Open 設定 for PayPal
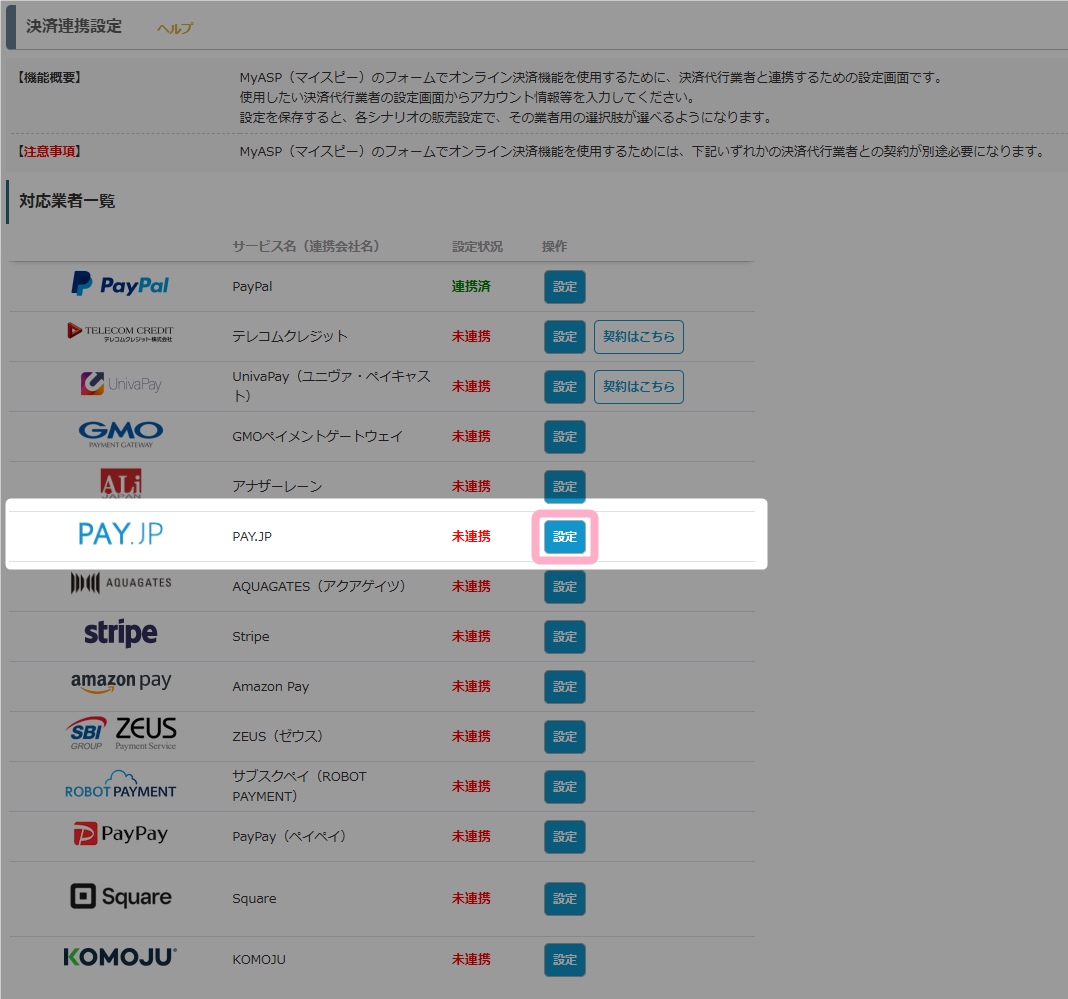Viewport: 1068px width, 999px height. (x=565, y=287)
